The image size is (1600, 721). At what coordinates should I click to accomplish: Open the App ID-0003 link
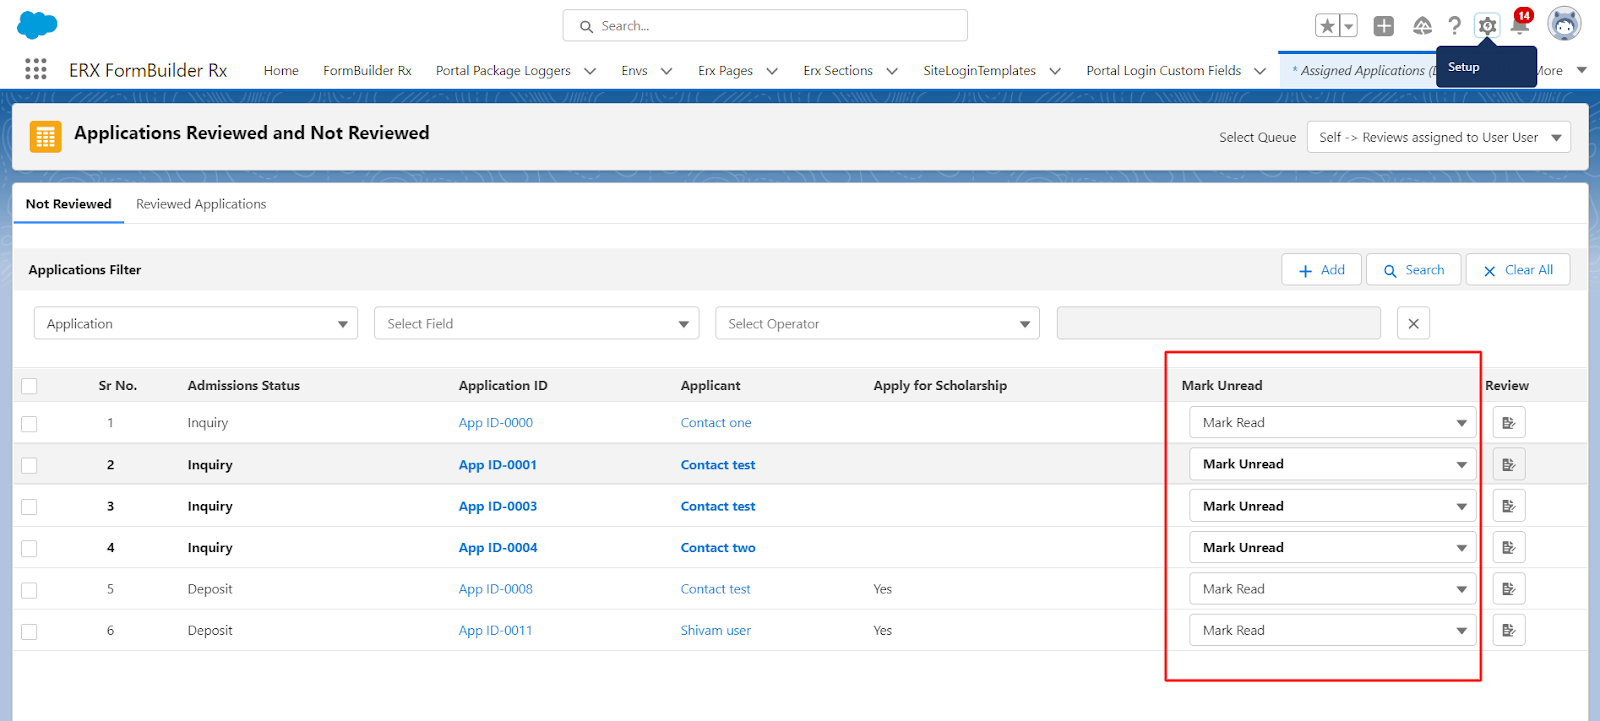coord(497,507)
